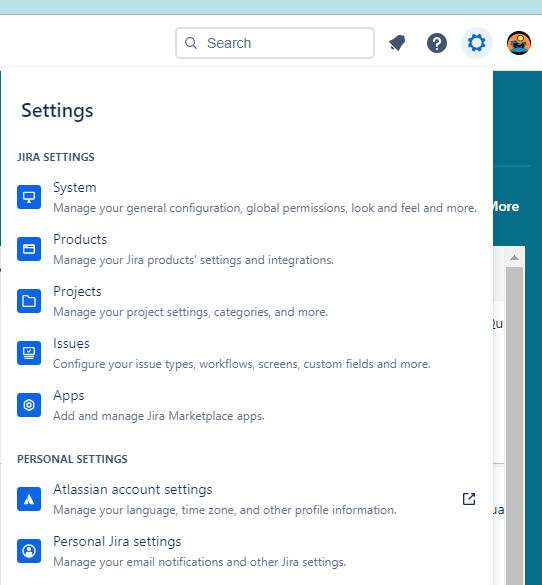The height and width of the screenshot is (585, 542).
Task: Click the Settings panel title
Action: click(x=57, y=111)
